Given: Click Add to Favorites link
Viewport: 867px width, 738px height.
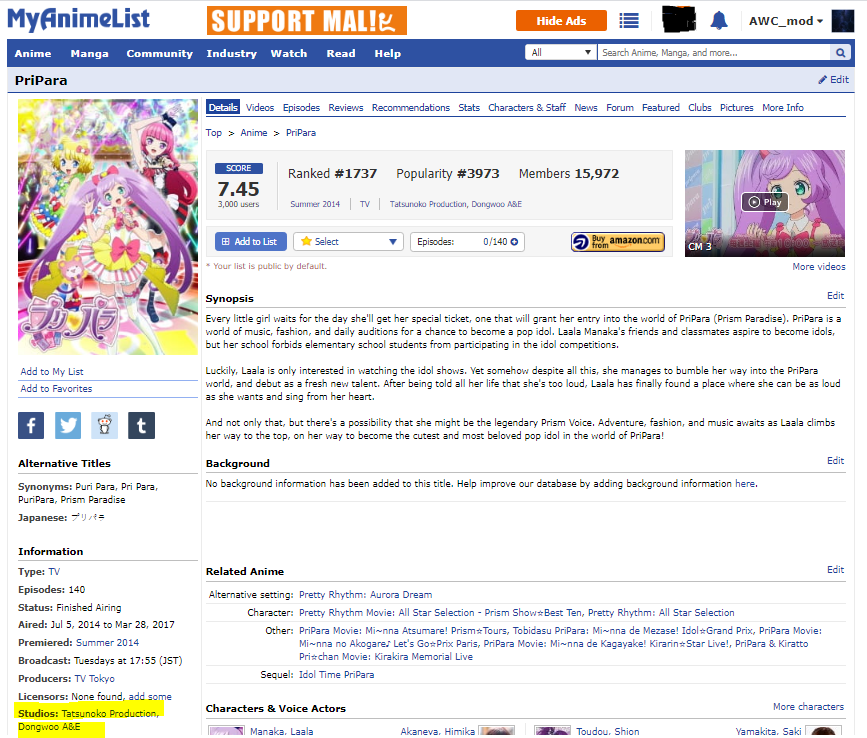Looking at the screenshot, I should [56, 389].
